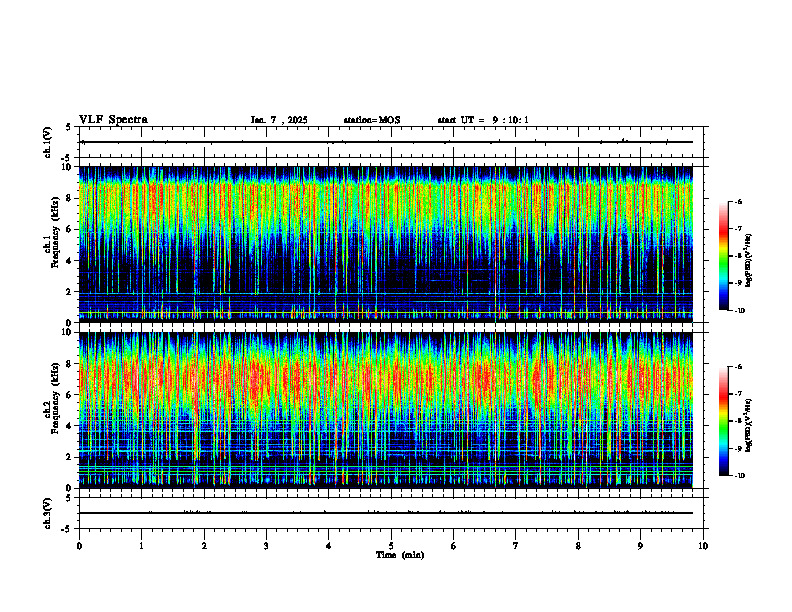Click the ch.2 spectrogram color scale bar

click(723, 421)
